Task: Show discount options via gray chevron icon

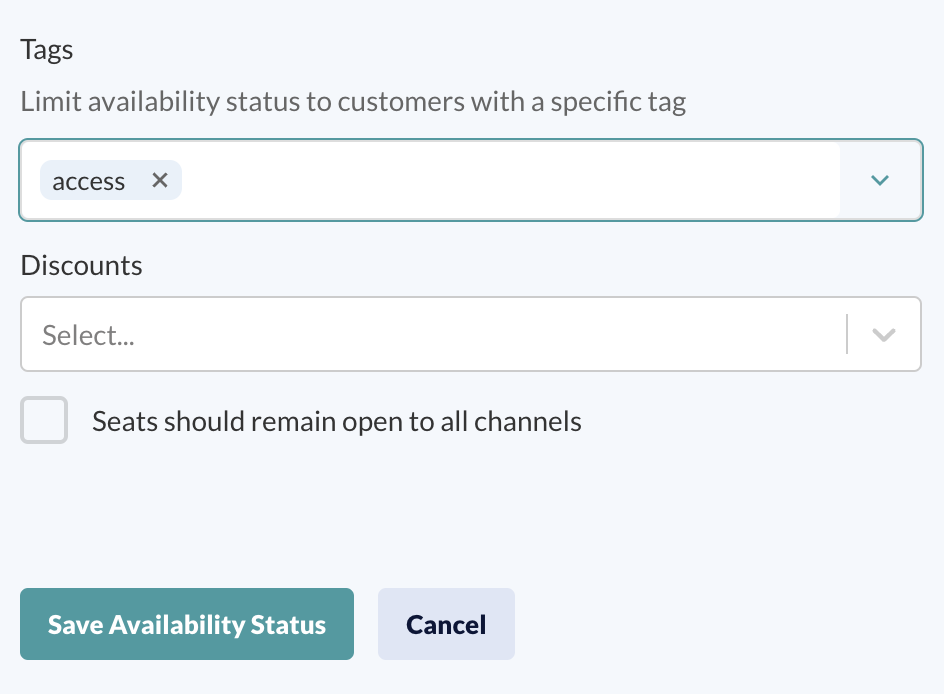Action: pos(883,334)
